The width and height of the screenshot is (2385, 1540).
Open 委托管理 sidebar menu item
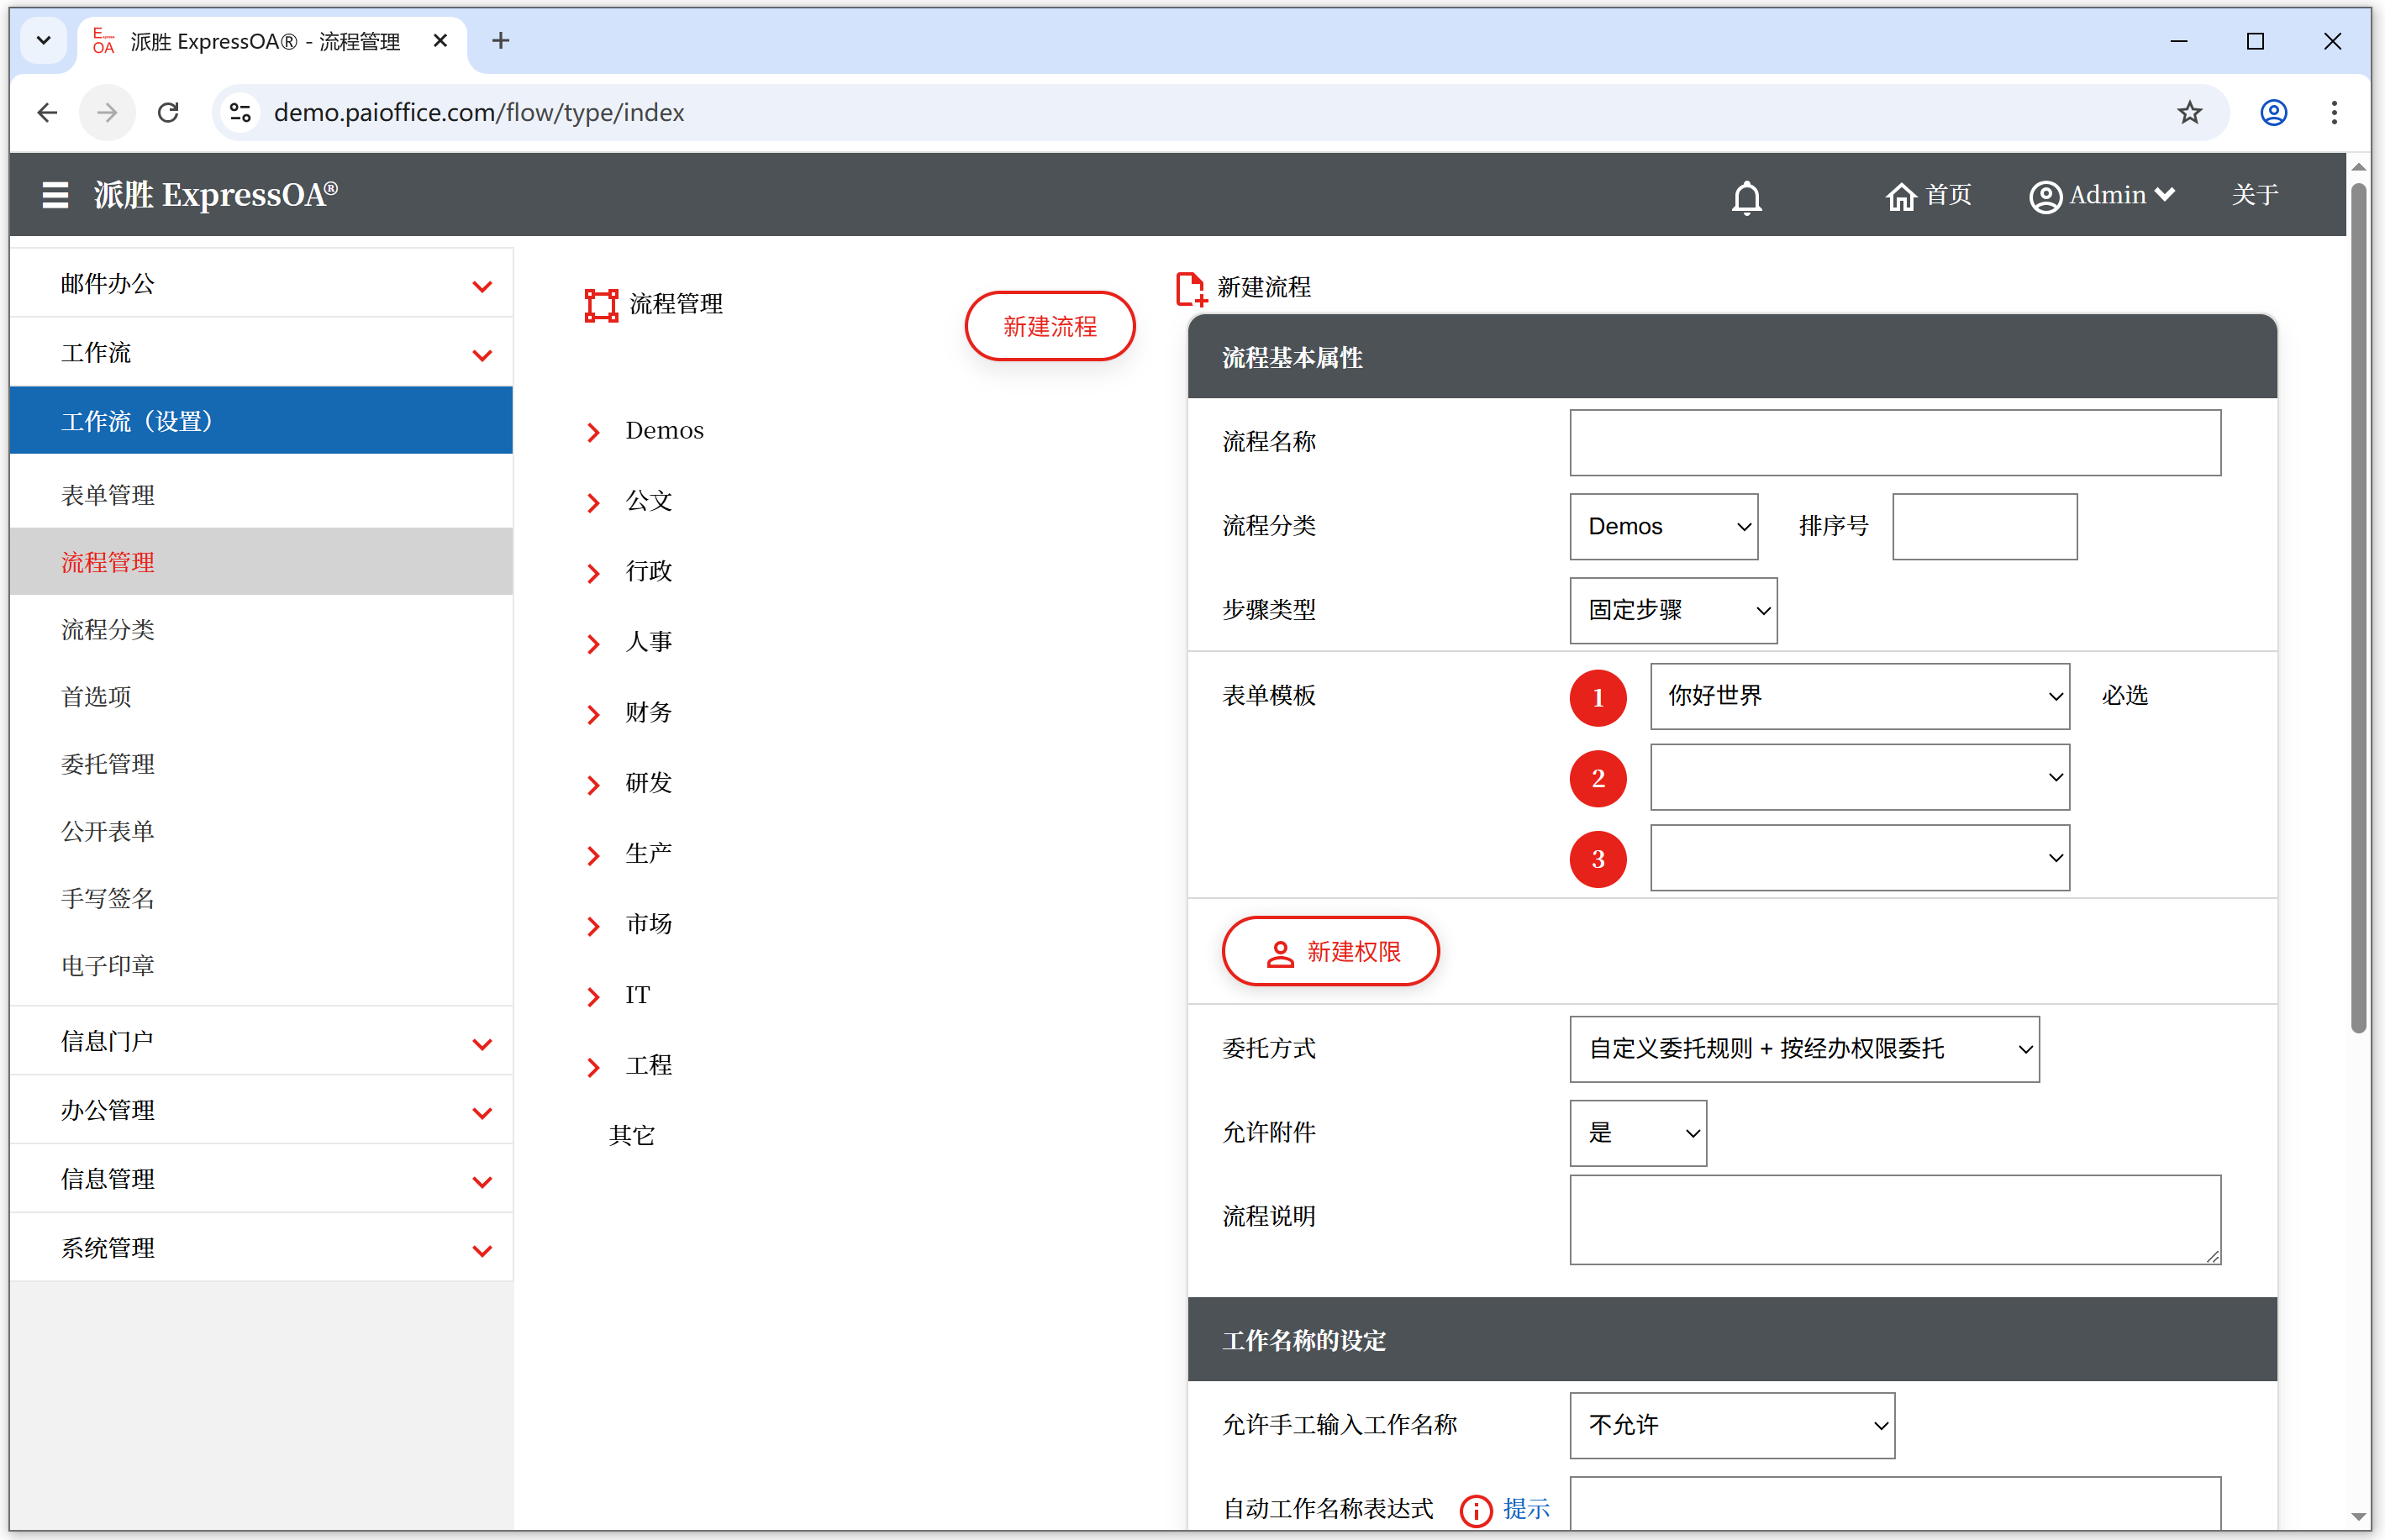(108, 764)
